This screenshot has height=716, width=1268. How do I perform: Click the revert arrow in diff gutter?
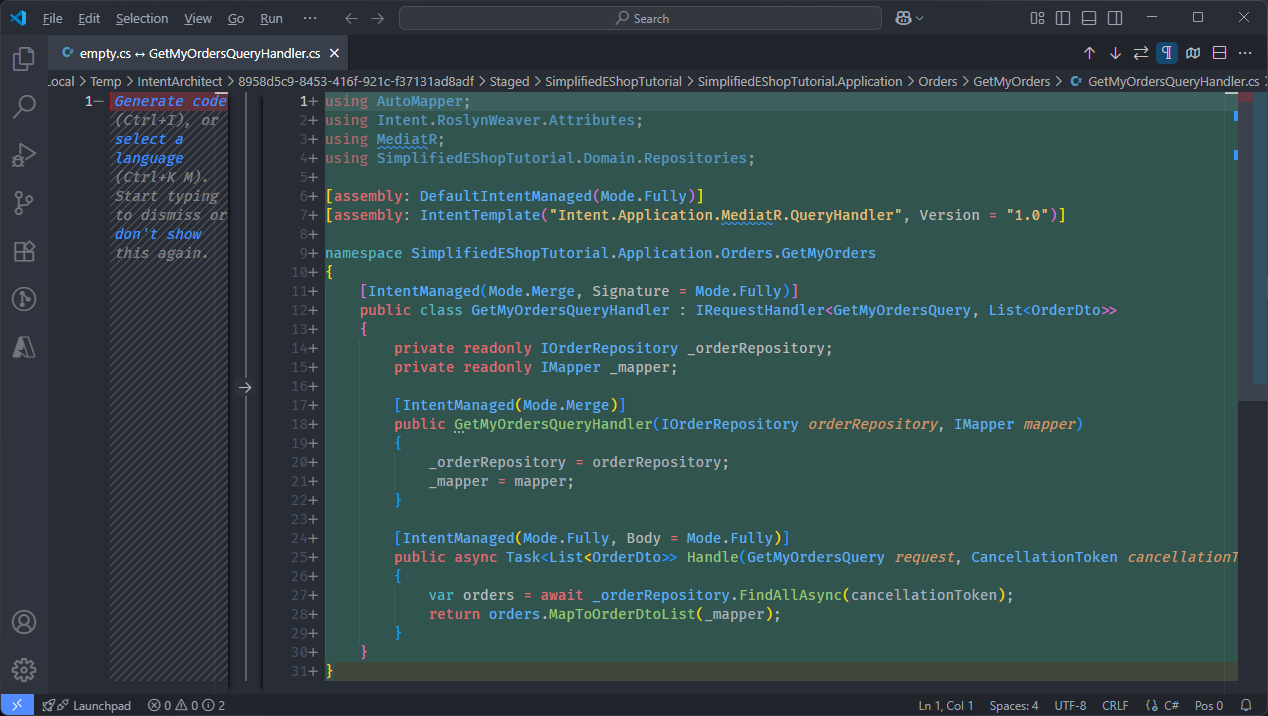tap(246, 387)
